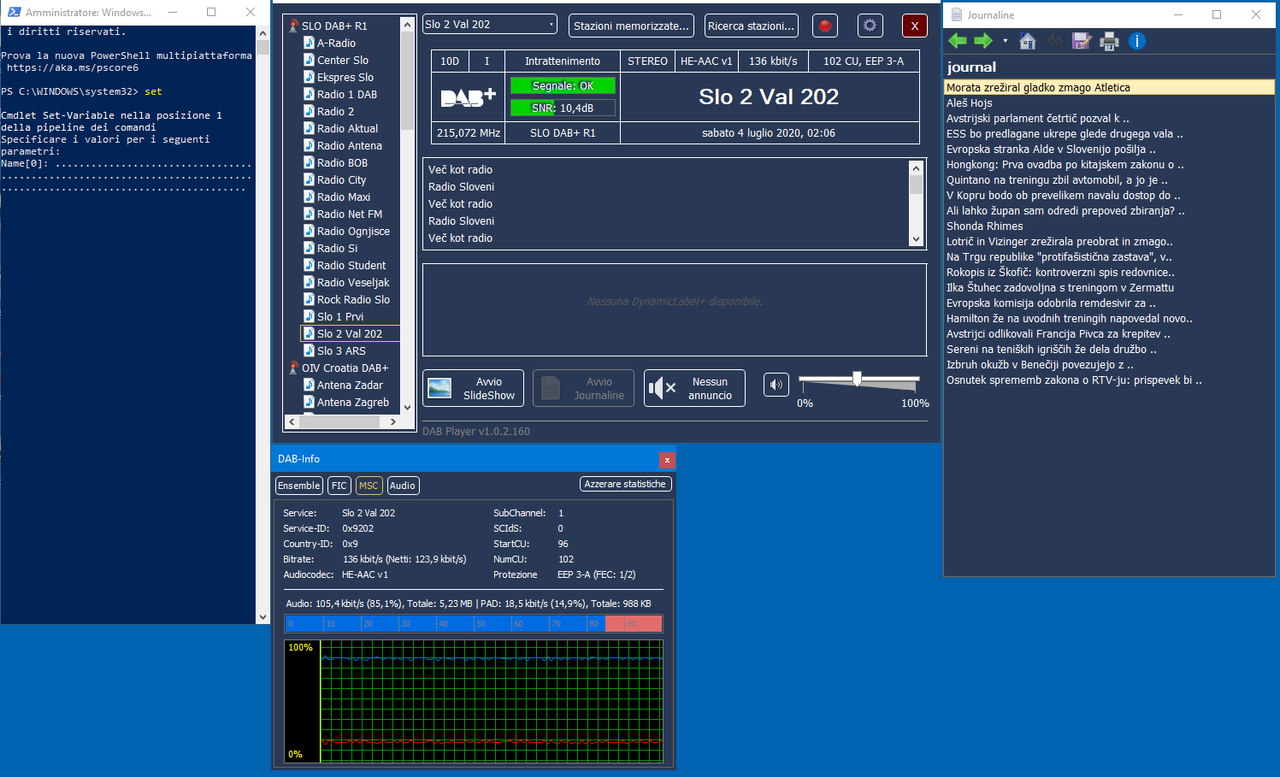Image resolution: width=1280 pixels, height=777 pixels.
Task: Click dynamic label text scrollbar down arrow
Action: pos(916,239)
